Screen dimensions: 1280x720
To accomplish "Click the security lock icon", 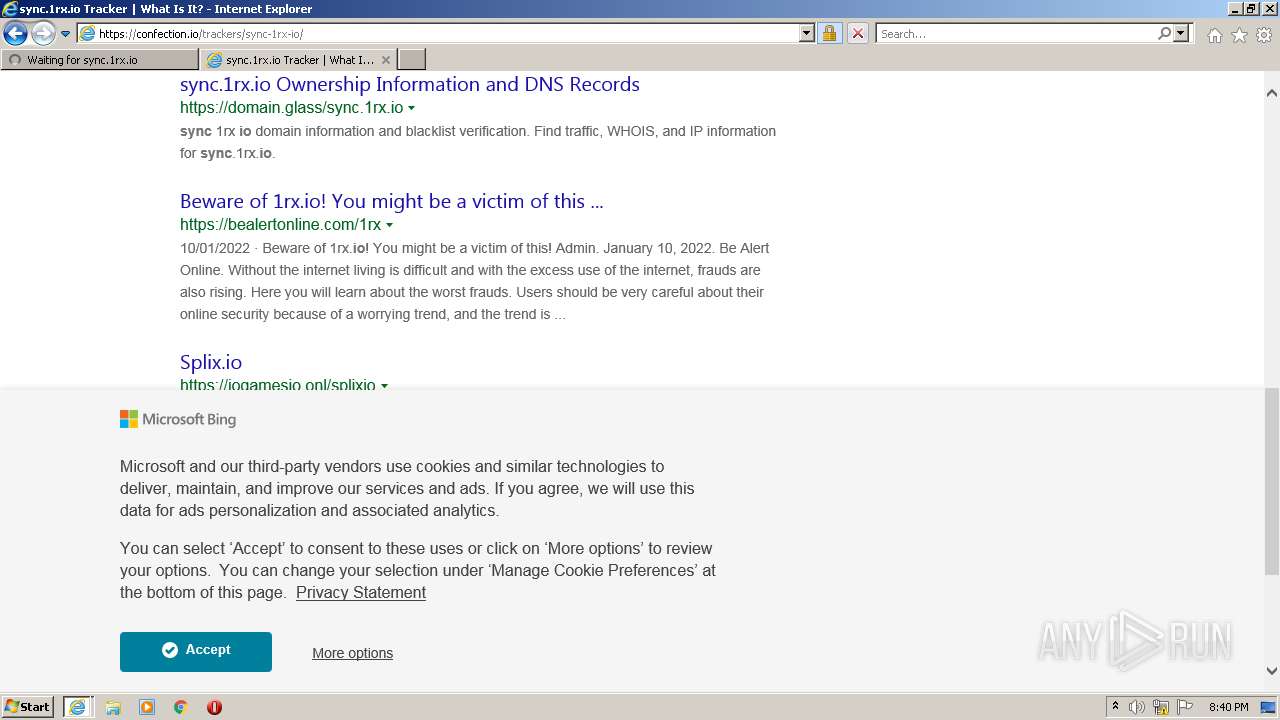I will coord(829,33).
